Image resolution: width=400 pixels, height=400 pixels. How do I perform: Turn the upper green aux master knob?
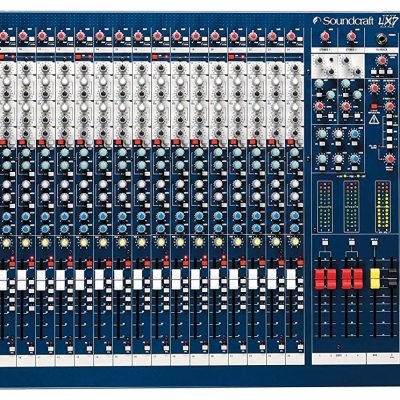coord(322,134)
